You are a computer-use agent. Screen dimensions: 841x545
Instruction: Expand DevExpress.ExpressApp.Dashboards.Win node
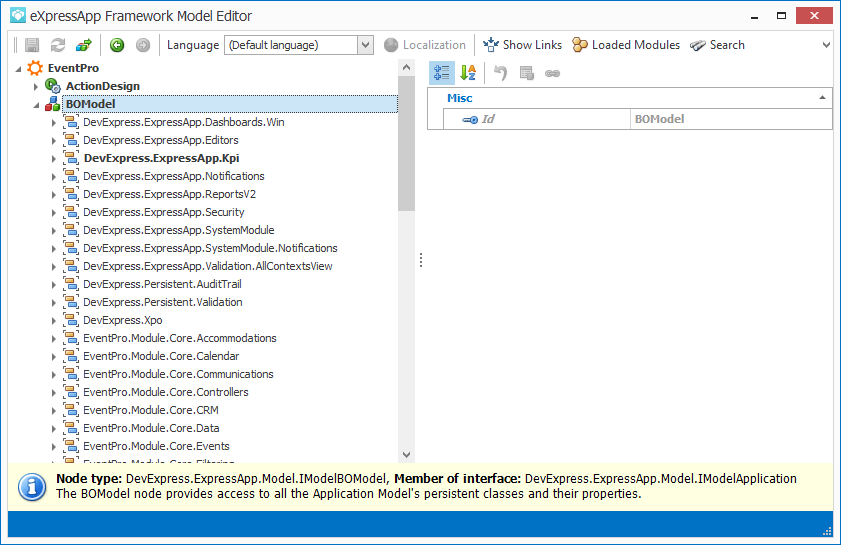point(54,123)
